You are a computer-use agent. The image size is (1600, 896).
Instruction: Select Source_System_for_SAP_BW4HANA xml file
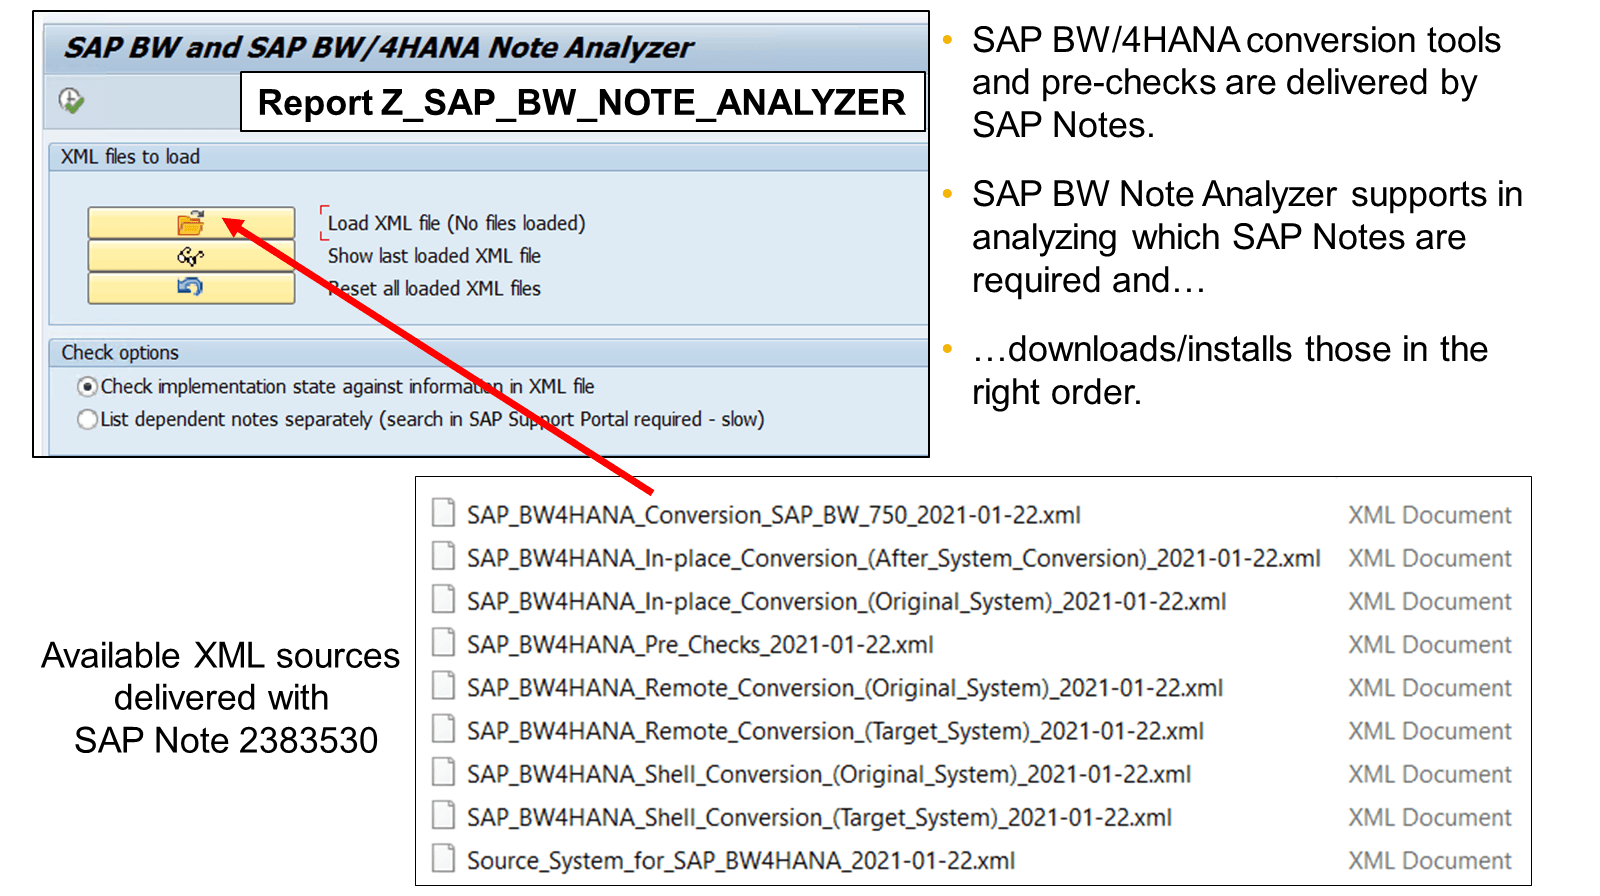click(741, 861)
